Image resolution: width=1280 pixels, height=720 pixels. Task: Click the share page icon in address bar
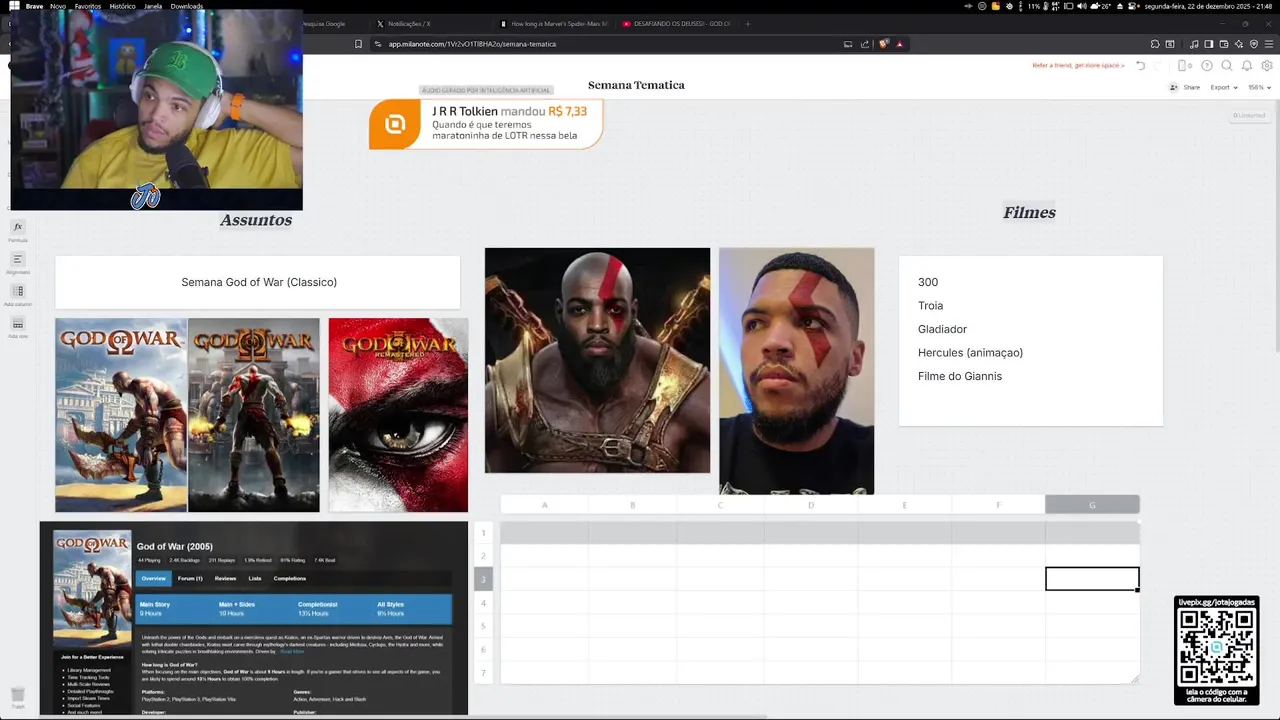pos(865,44)
